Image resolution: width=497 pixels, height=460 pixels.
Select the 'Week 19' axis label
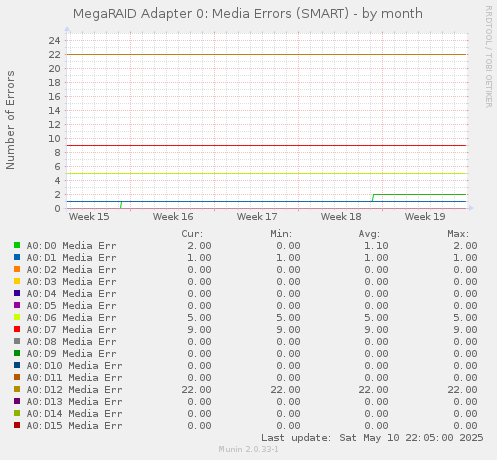tap(425, 217)
